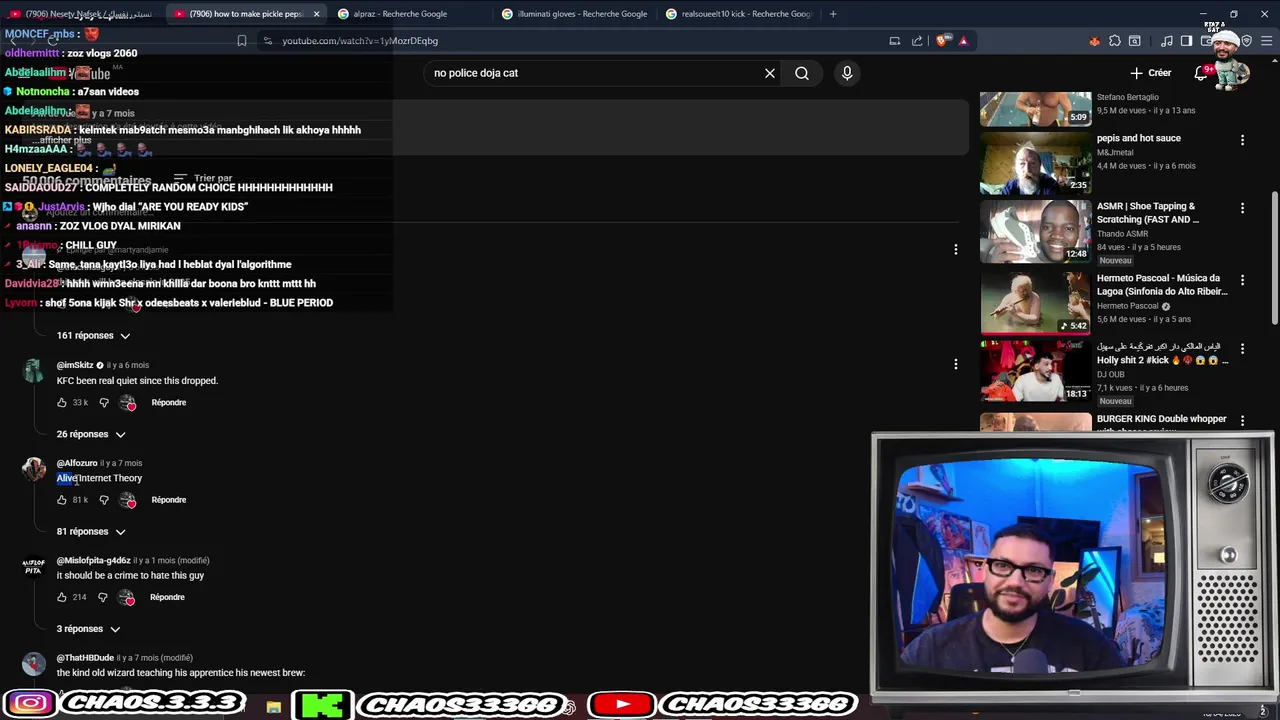Open Brave main hamburger menu
Viewport: 1280px width, 720px height.
click(x=1267, y=41)
